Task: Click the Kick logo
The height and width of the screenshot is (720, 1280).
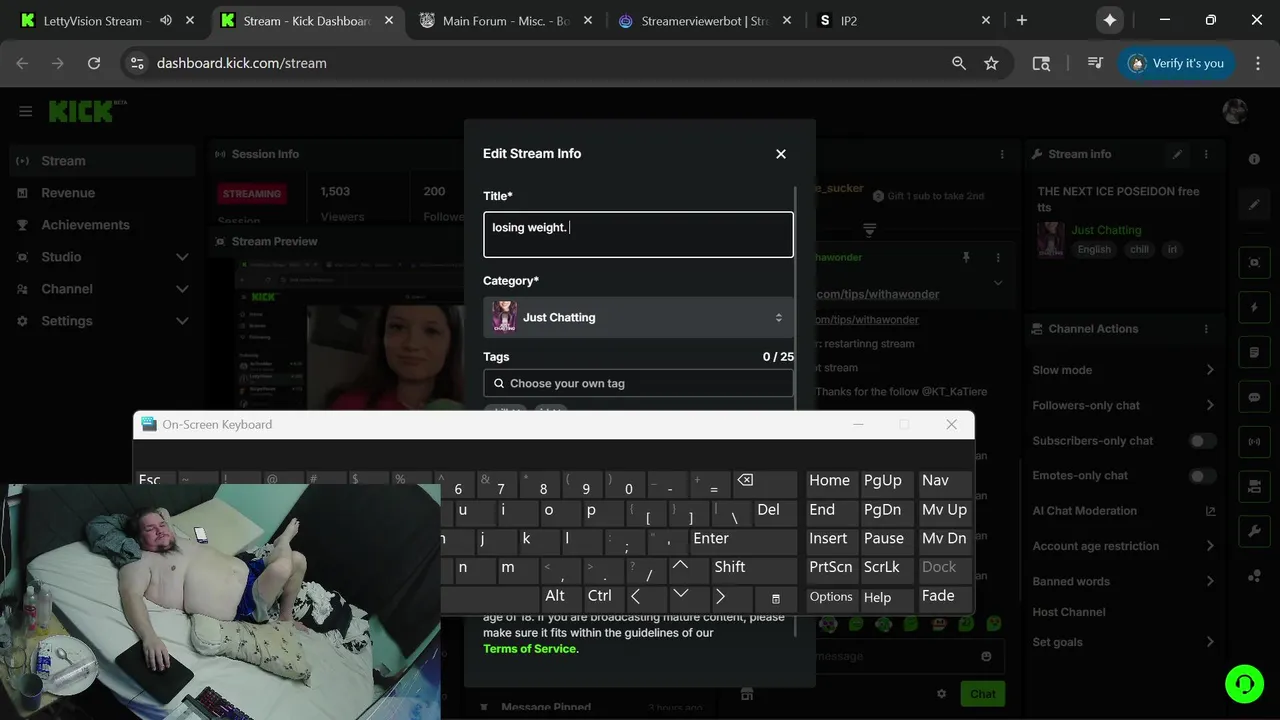Action: tap(82, 111)
